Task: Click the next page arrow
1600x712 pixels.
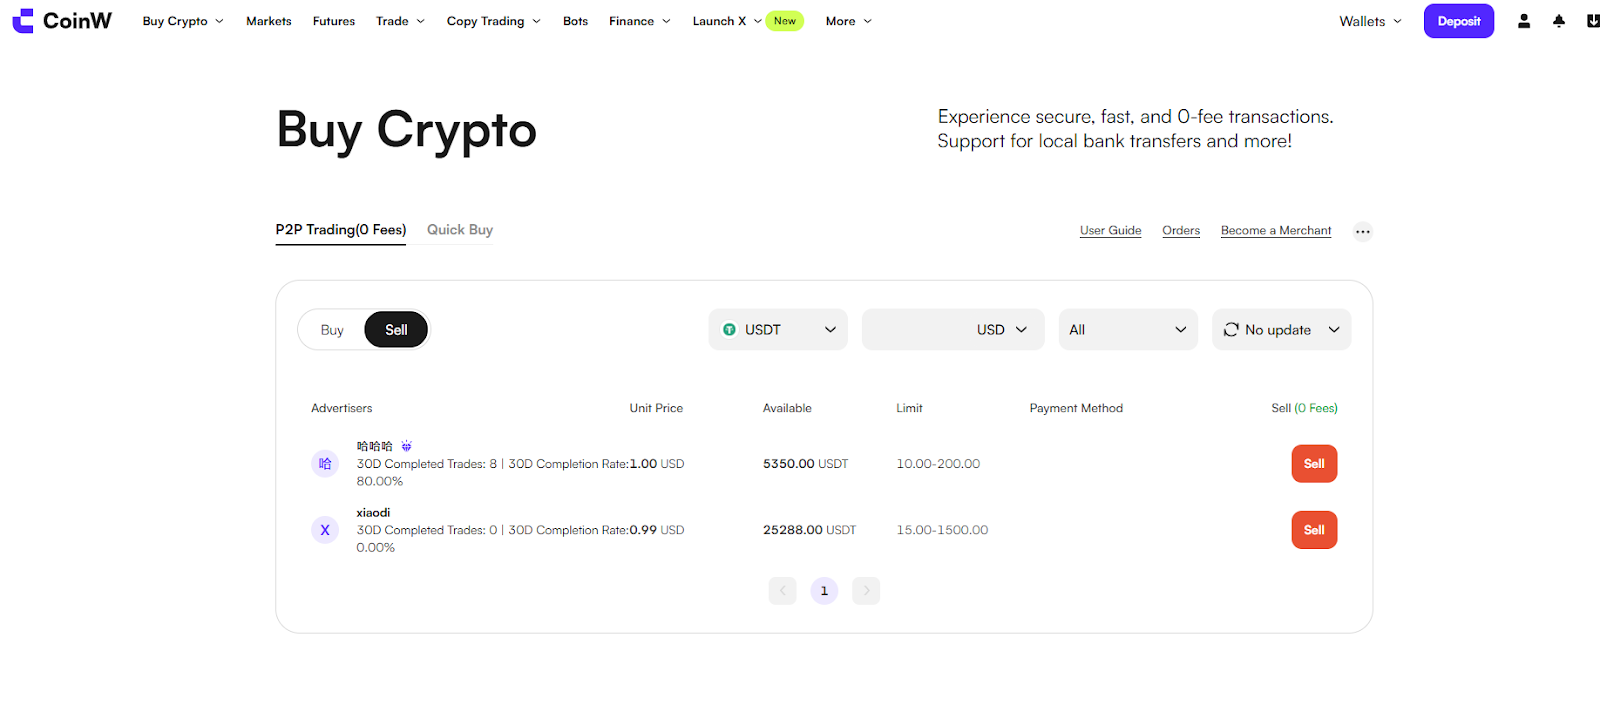Action: pos(866,591)
